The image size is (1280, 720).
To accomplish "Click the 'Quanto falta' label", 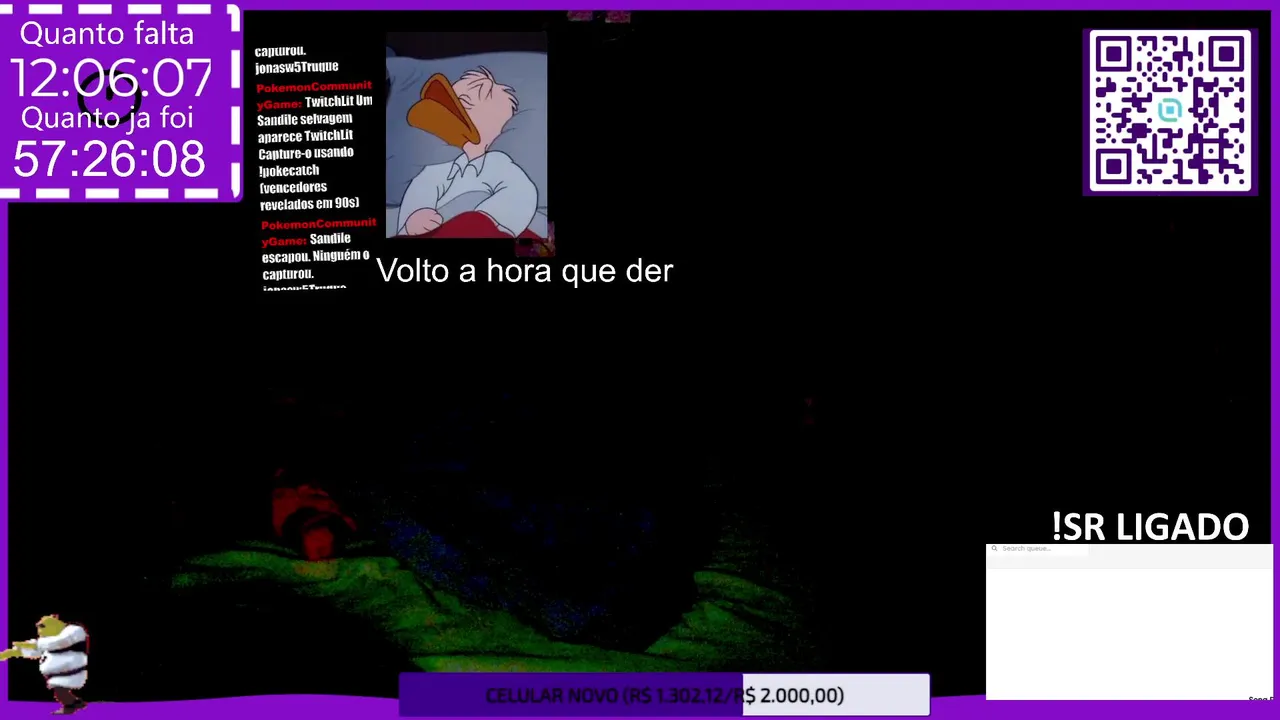I will tap(107, 33).
